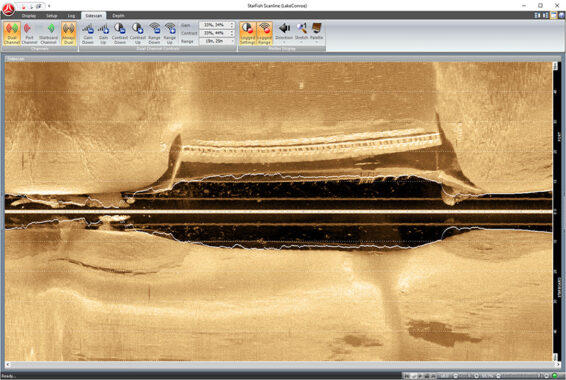Toggle Logged Settings button
The width and height of the screenshot is (566, 380).
(x=248, y=33)
